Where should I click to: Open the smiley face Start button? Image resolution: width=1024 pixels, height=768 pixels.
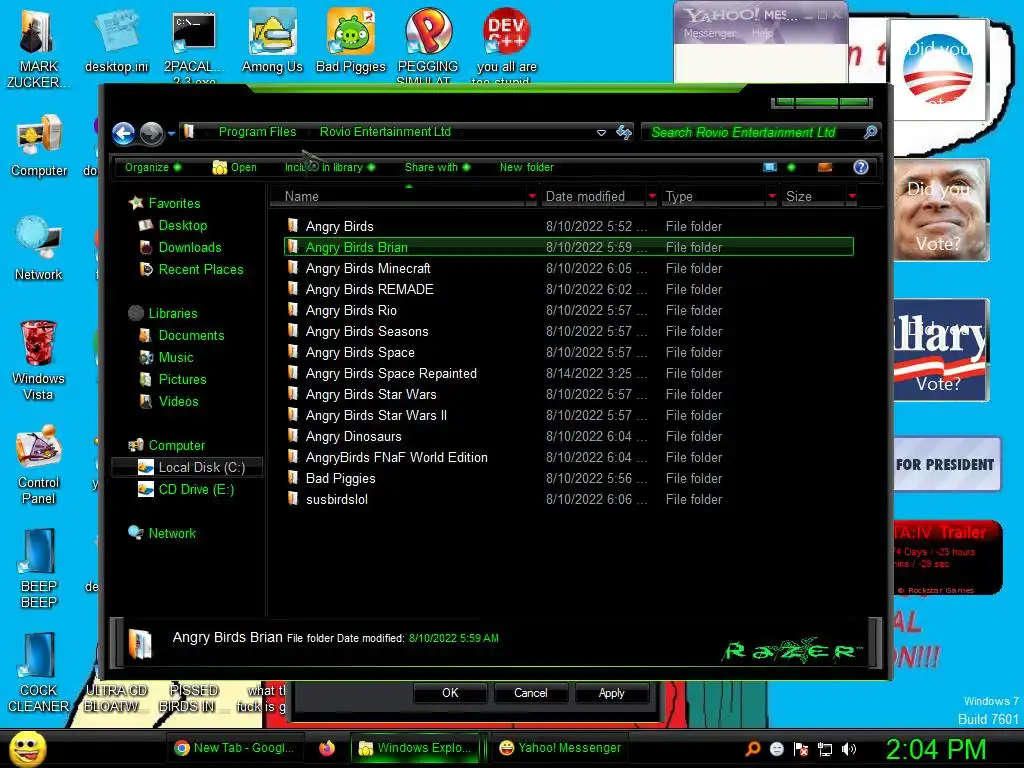(x=27, y=749)
